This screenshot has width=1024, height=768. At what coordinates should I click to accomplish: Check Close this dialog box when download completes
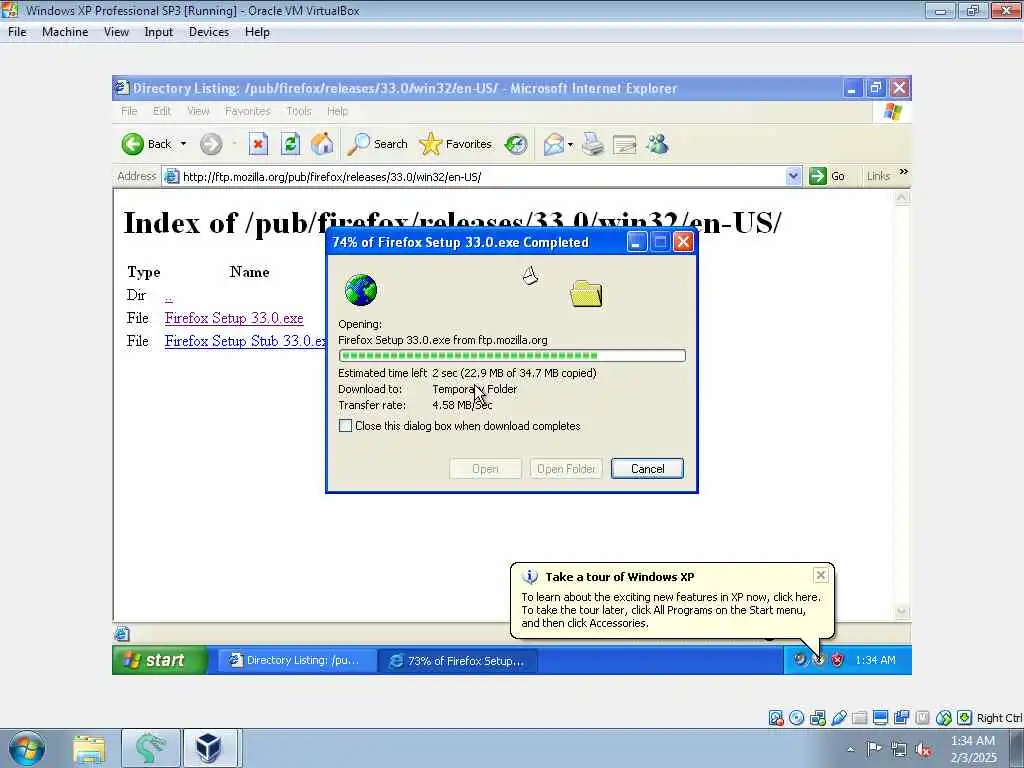345,426
